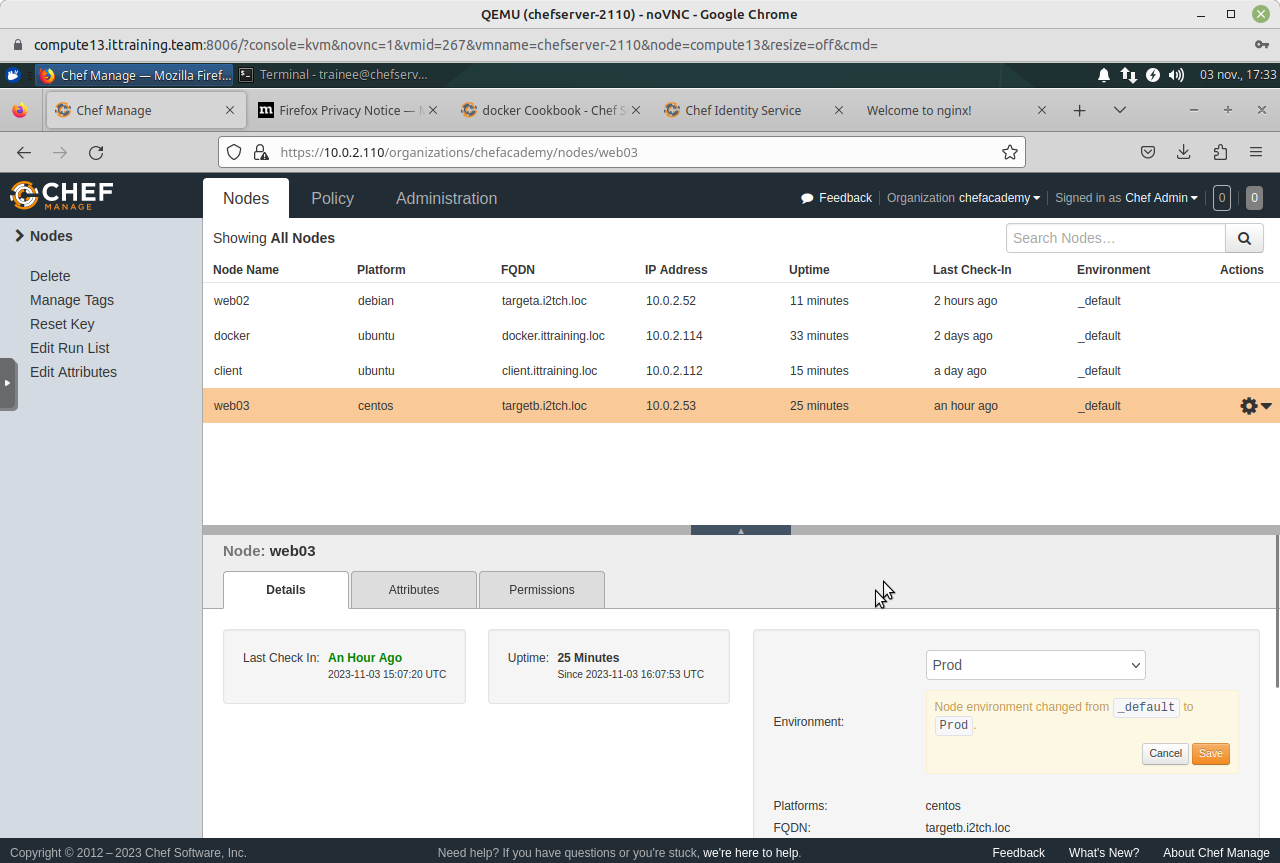Screen dimensions: 1280x863
Task: Click the Firefox View icon
Action: 19,110
